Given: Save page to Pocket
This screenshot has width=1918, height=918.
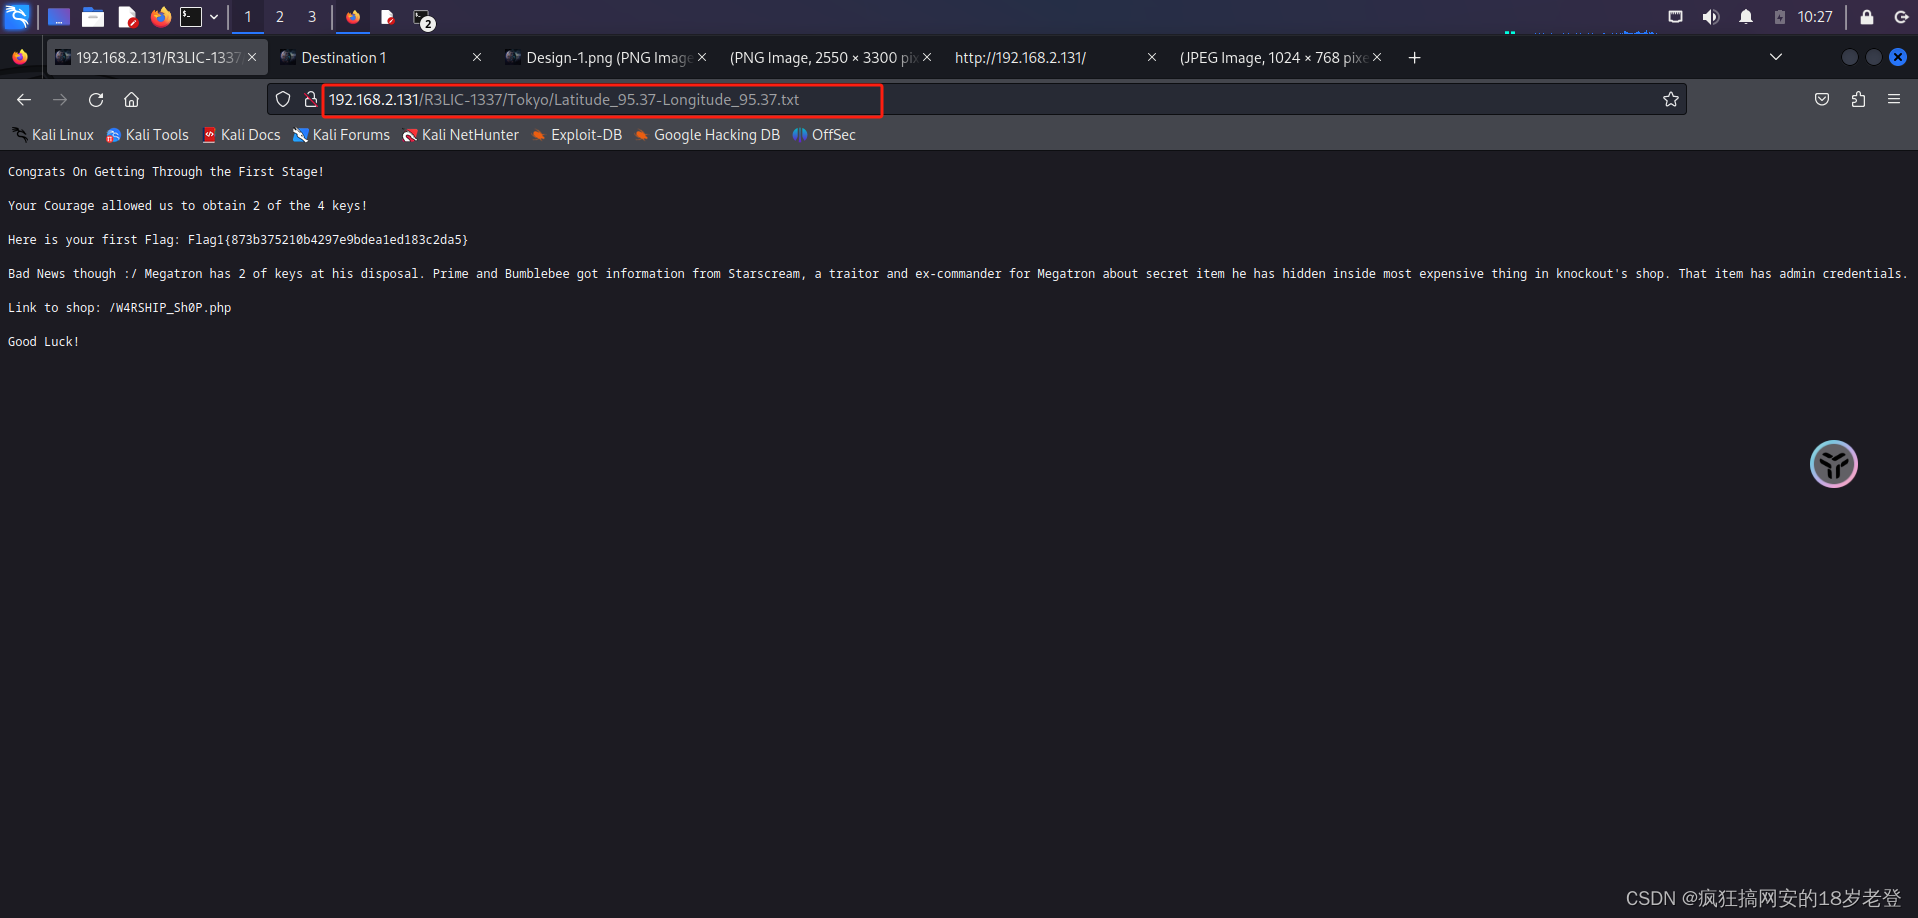Looking at the screenshot, I should (x=1822, y=100).
